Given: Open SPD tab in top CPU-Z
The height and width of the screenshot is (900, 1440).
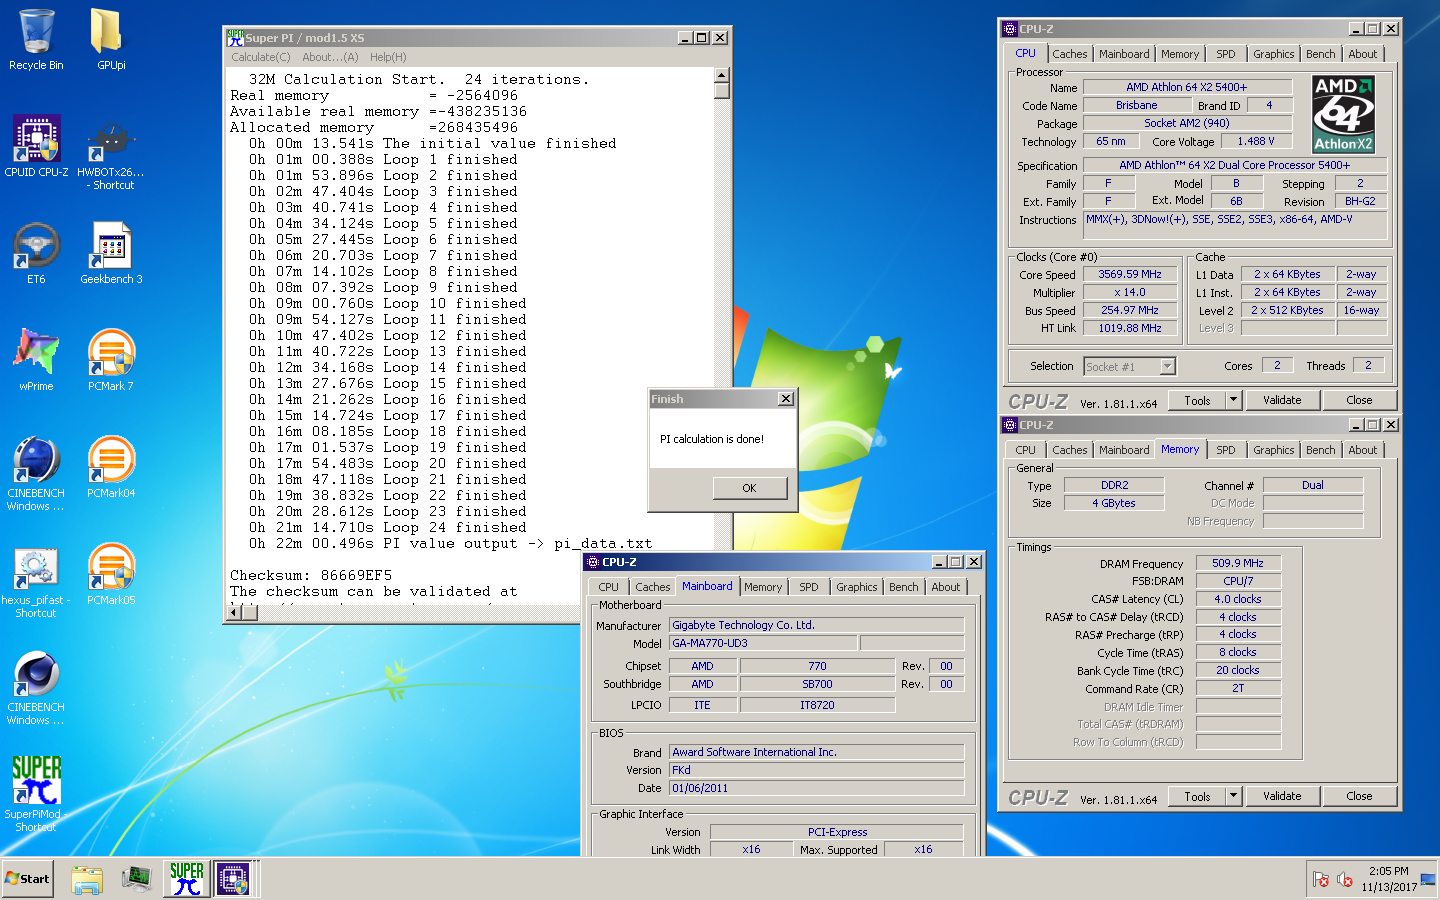Looking at the screenshot, I should [1226, 54].
